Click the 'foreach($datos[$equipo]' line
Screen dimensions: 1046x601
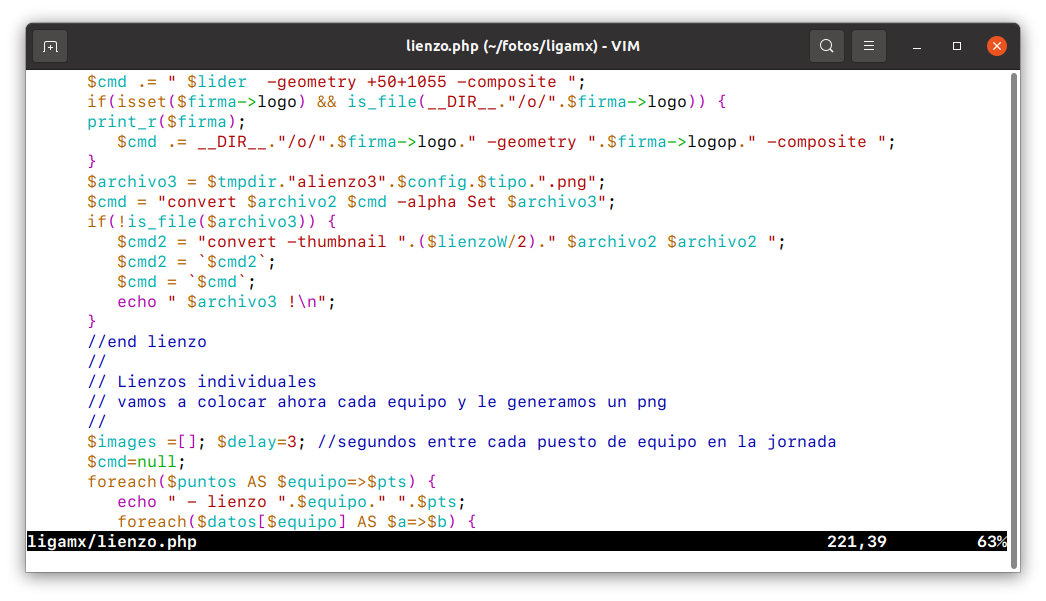[x=297, y=522]
